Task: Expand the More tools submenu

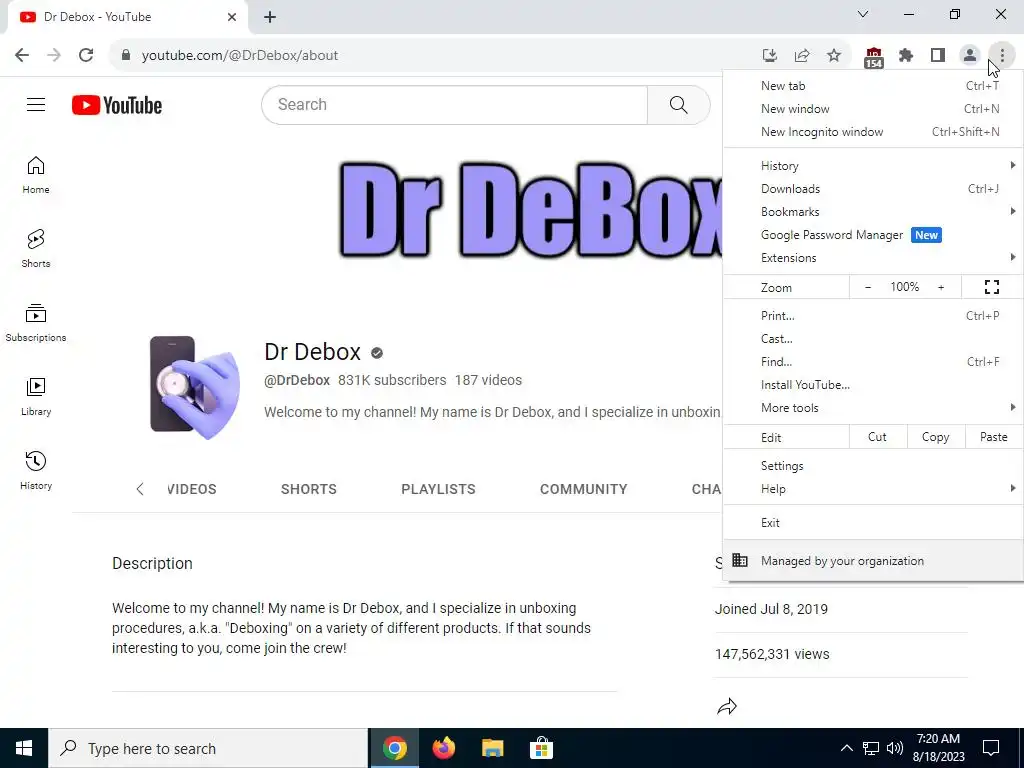Action: pos(873,408)
